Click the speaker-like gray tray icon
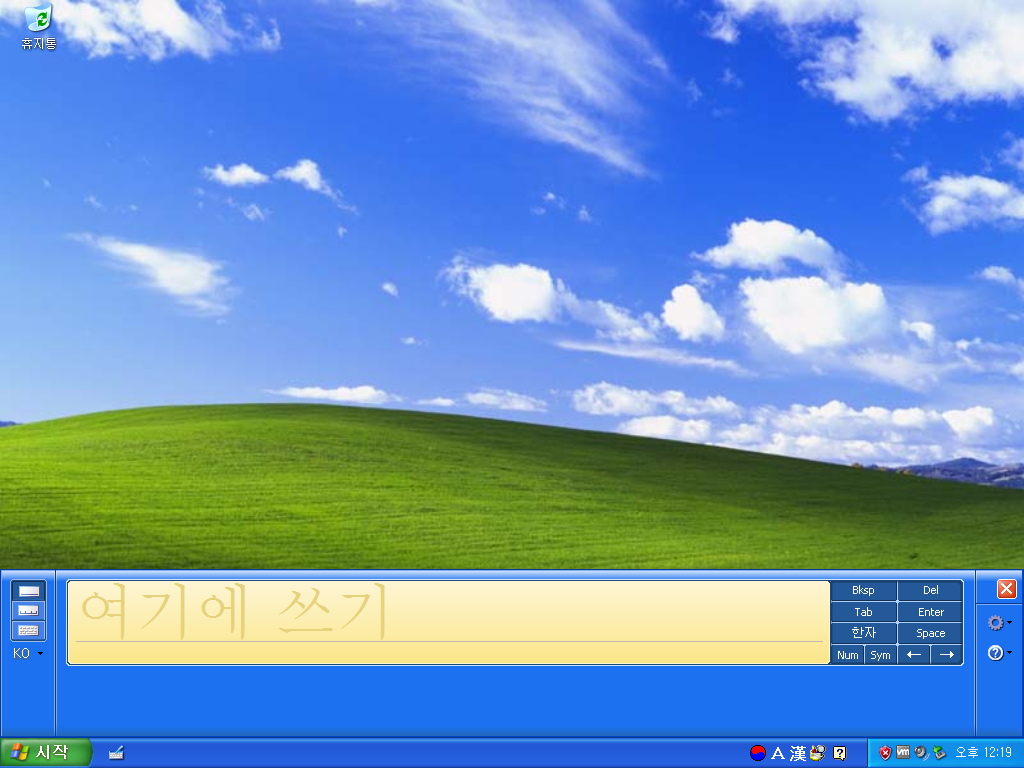The height and width of the screenshot is (768, 1024). click(921, 753)
